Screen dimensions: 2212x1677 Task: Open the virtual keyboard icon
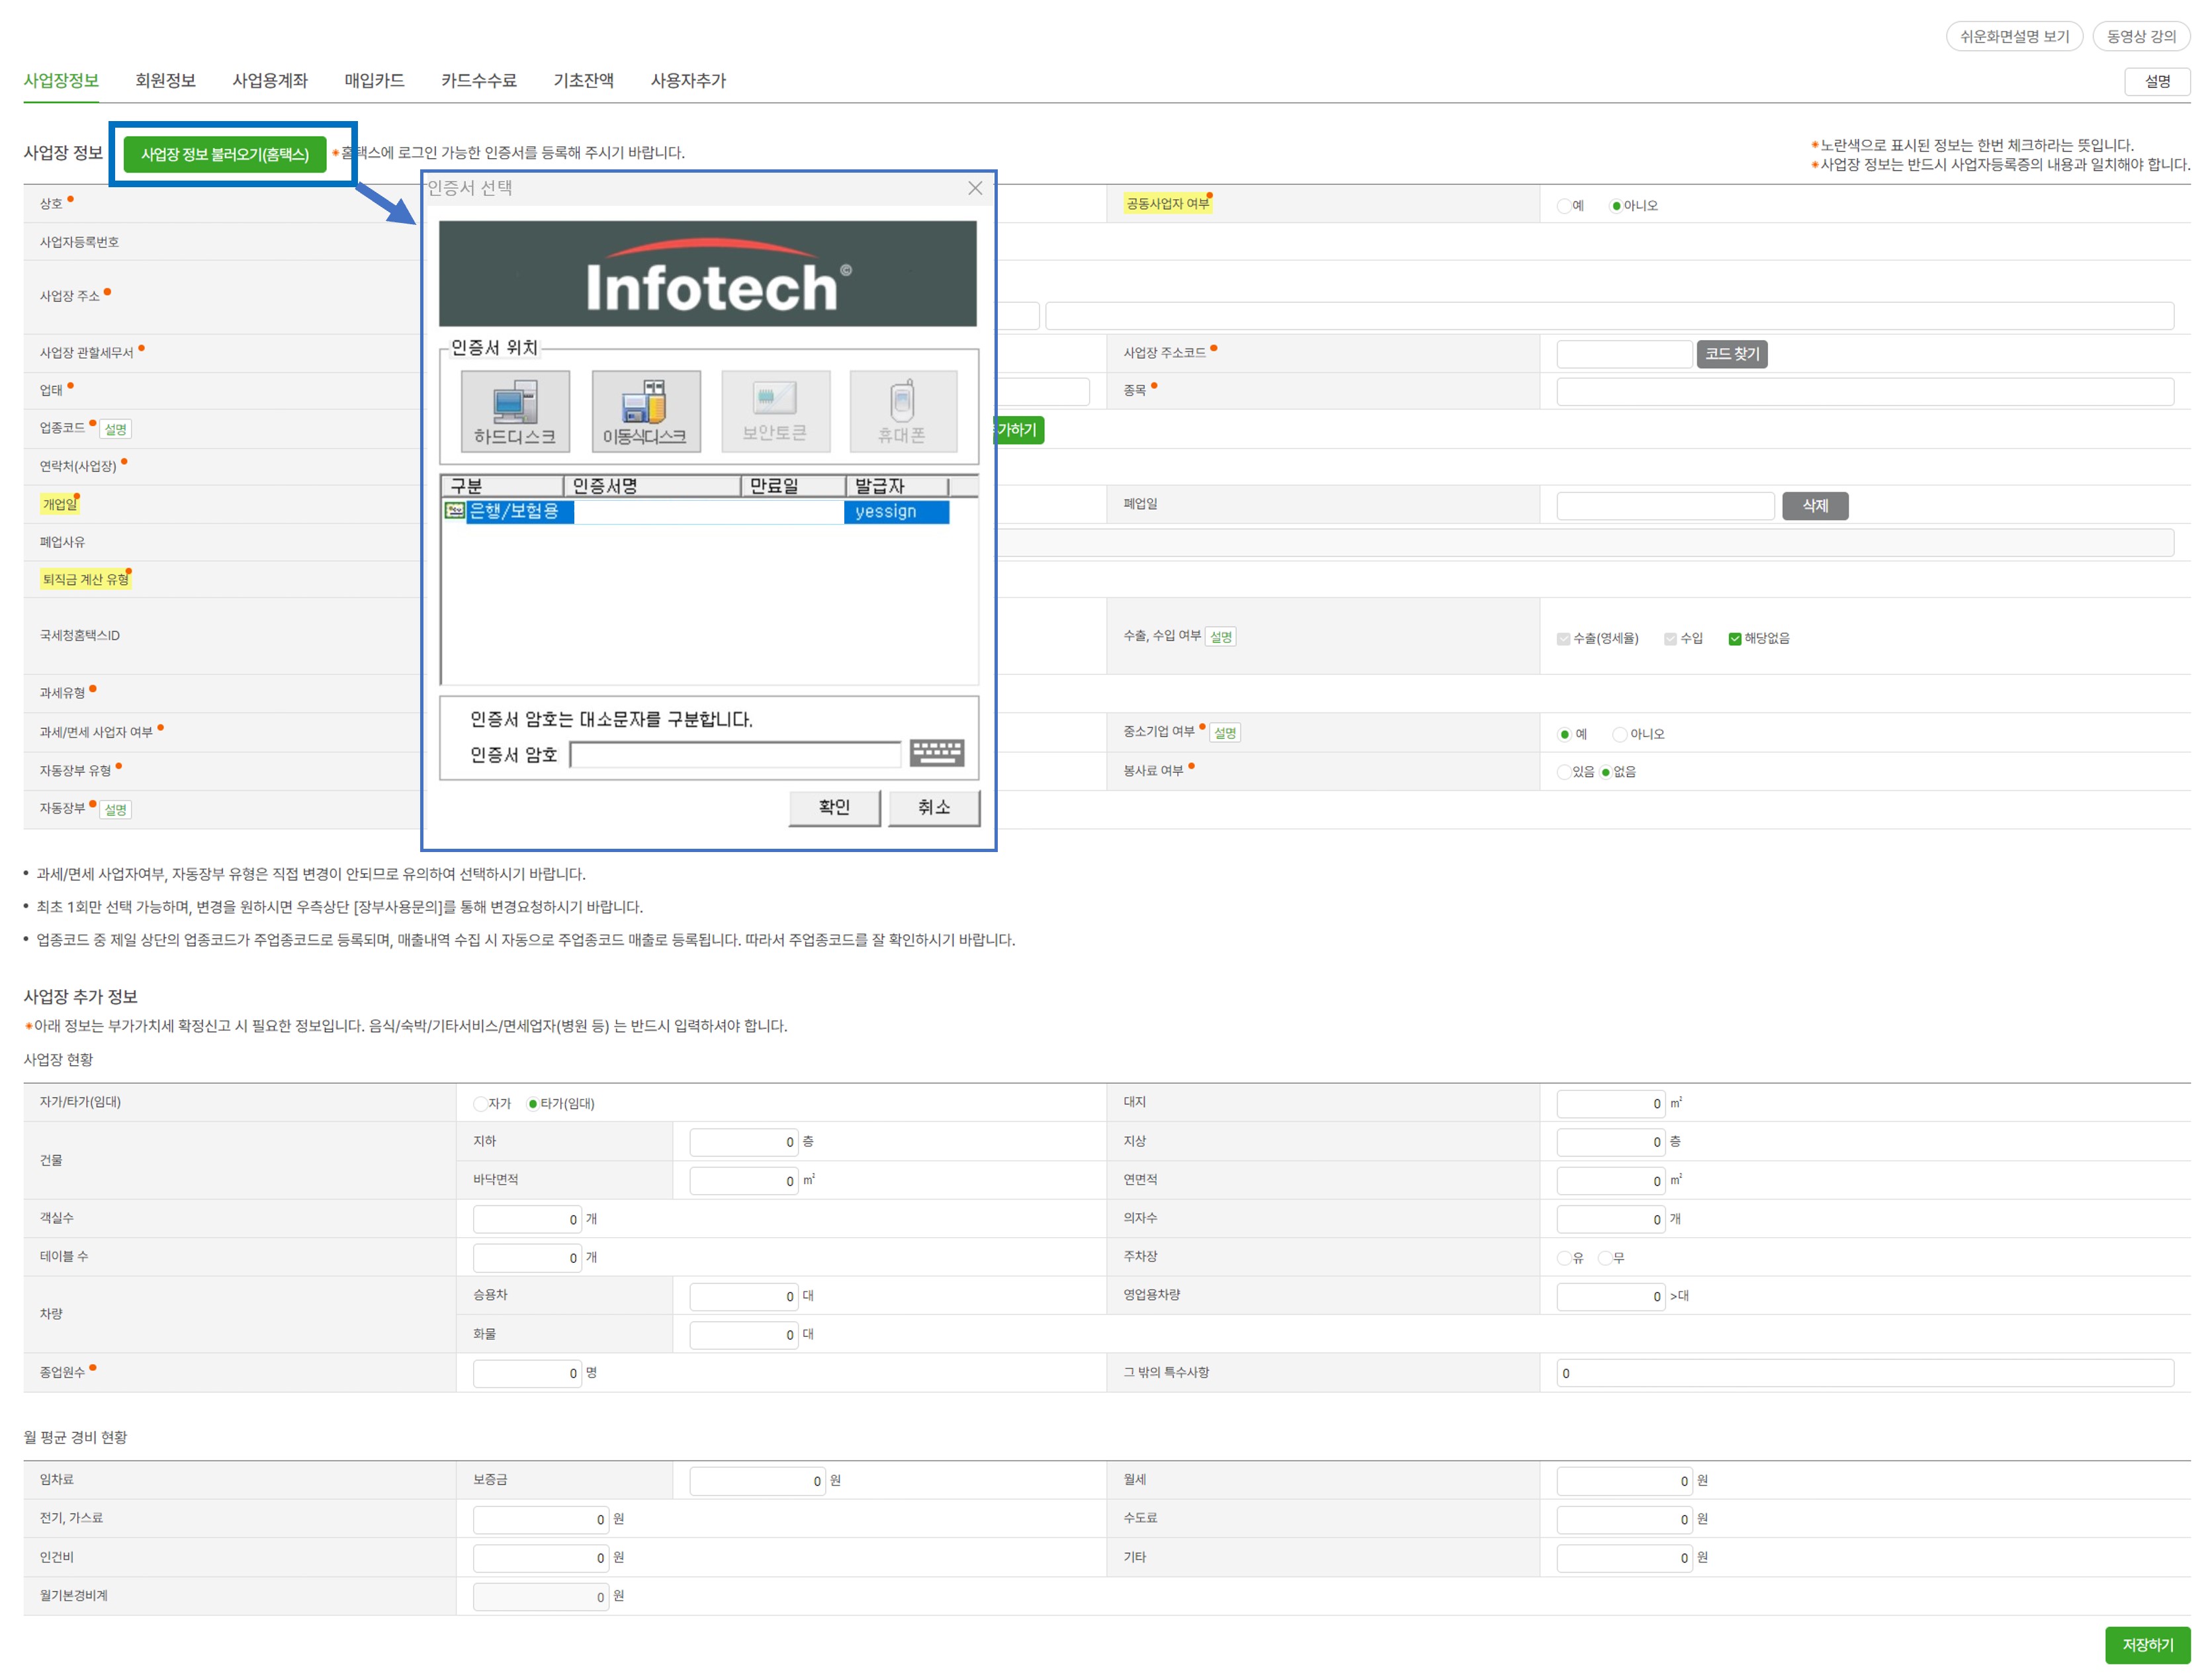[x=936, y=752]
